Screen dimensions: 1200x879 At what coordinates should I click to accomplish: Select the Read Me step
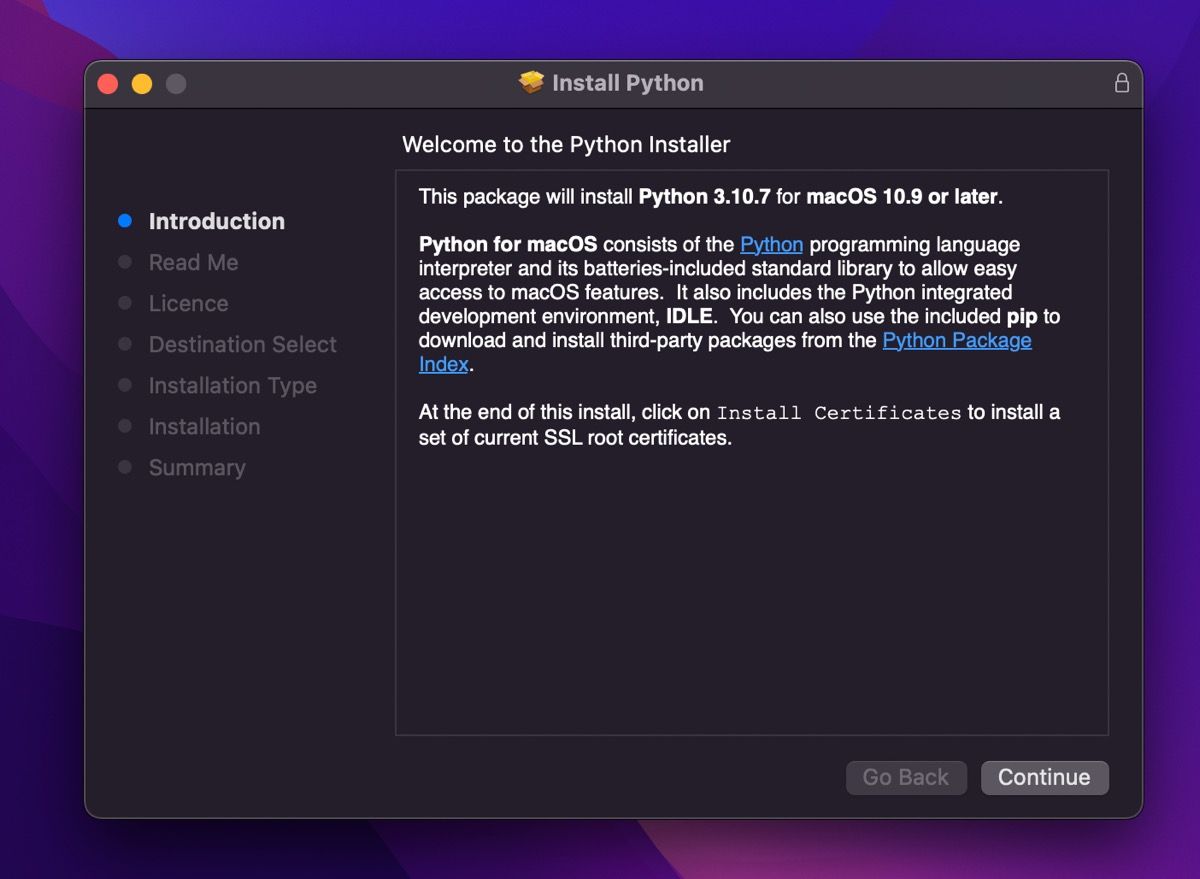(193, 262)
